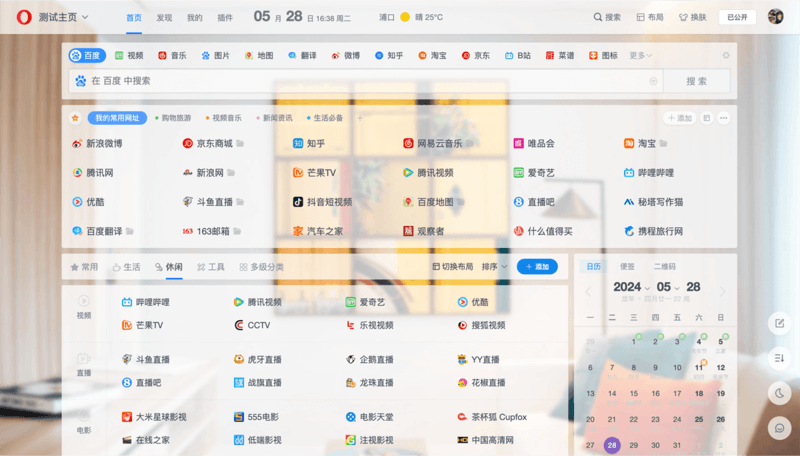Select 知乎 search engine

(x=389, y=56)
